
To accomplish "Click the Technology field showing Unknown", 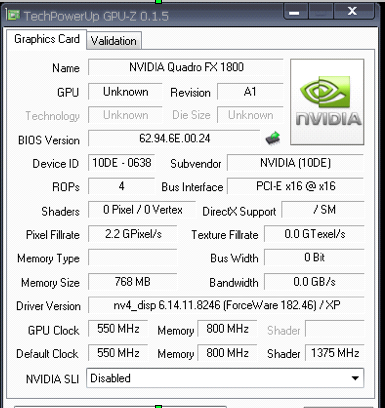I will pyautogui.click(x=125, y=115).
